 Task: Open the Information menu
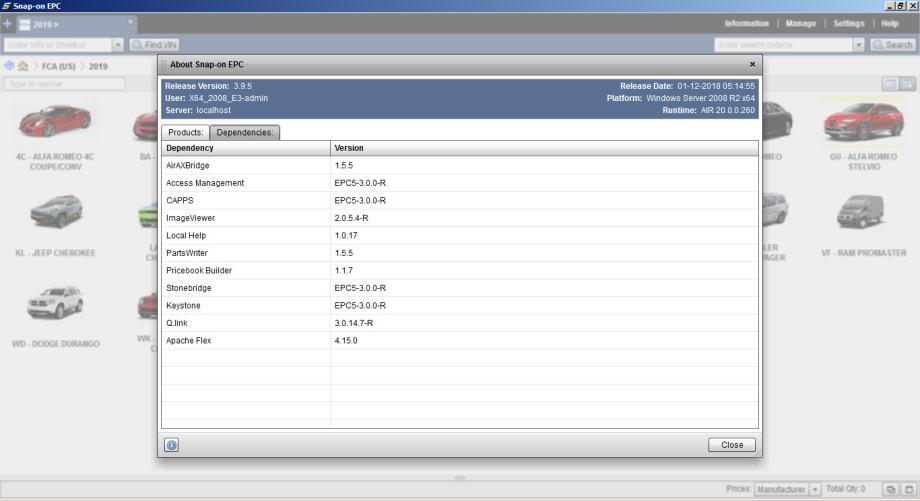746,23
